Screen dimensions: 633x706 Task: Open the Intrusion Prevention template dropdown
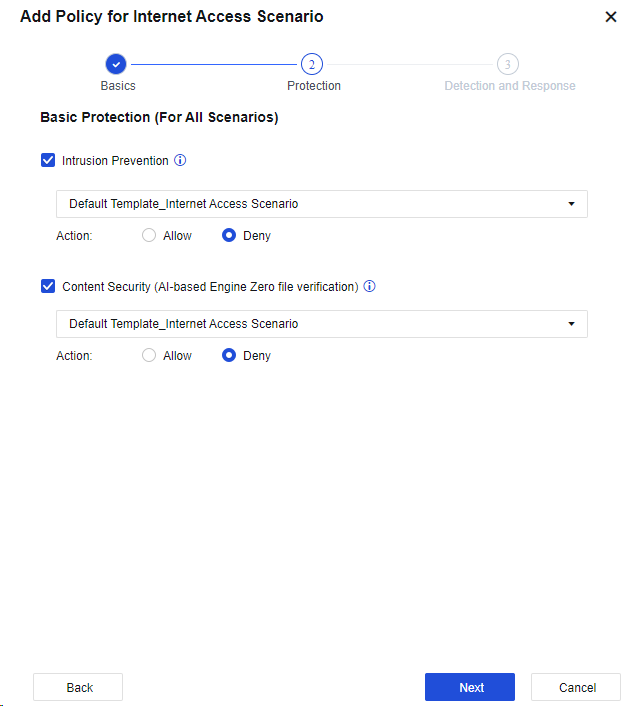pos(321,204)
